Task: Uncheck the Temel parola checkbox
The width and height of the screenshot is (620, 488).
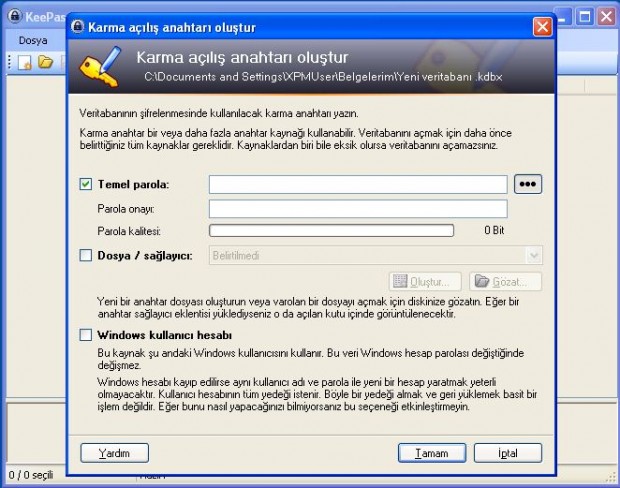Action: [x=86, y=184]
